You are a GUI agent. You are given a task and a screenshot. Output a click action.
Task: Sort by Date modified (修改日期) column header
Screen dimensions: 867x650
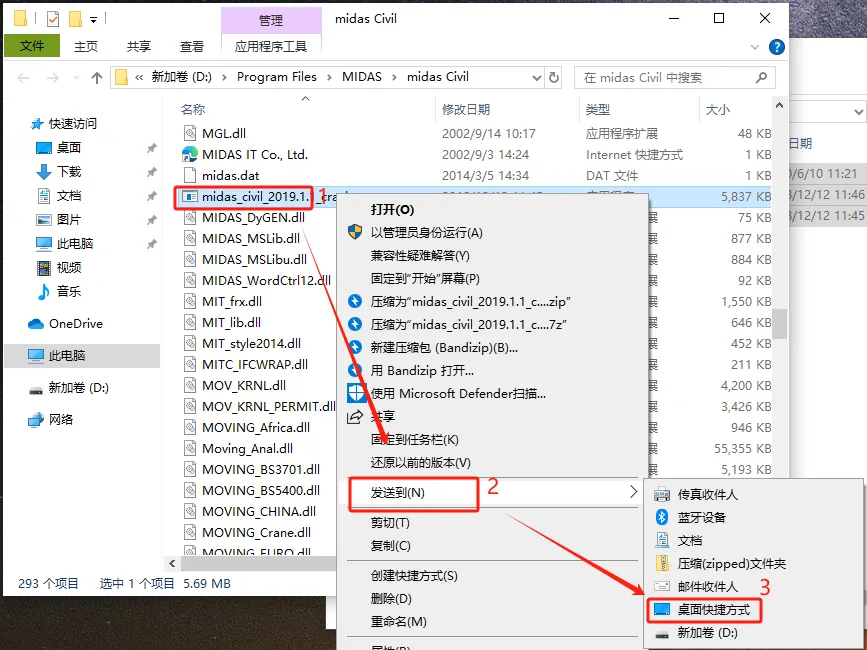coord(466,109)
